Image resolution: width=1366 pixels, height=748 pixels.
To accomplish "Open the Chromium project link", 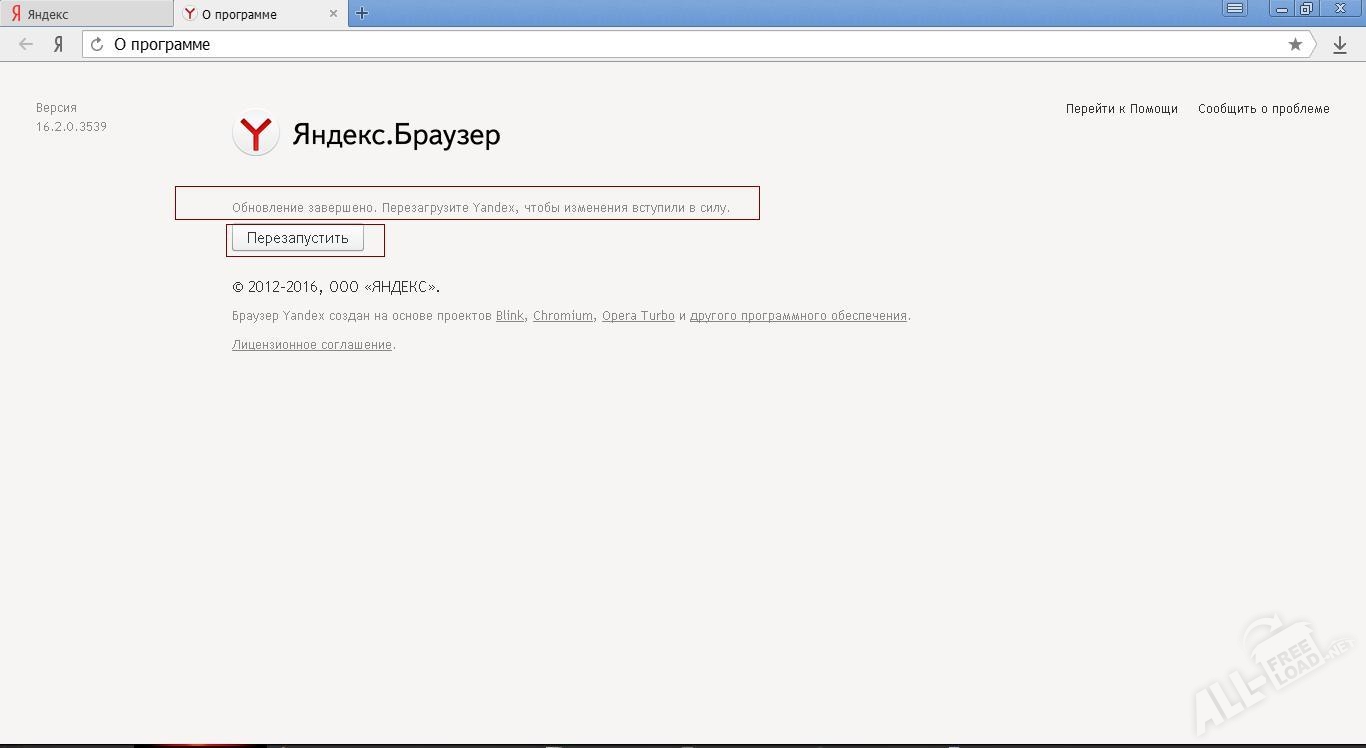I will (x=562, y=315).
